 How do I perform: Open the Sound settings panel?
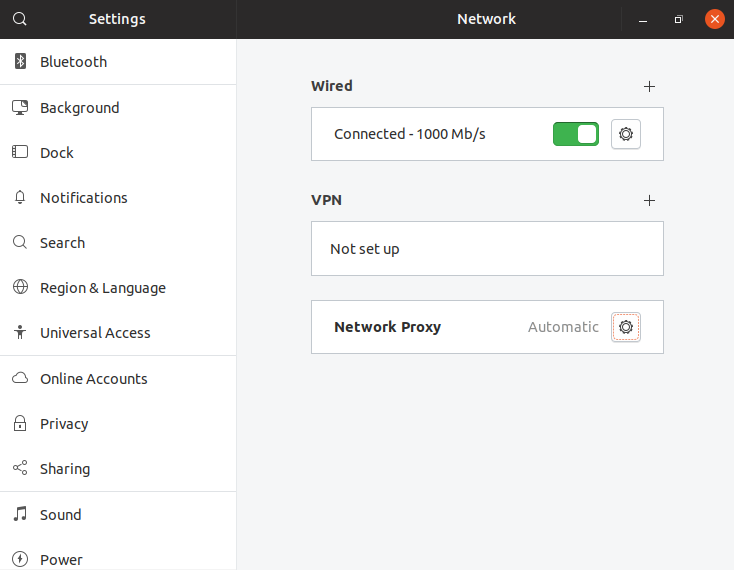118,514
